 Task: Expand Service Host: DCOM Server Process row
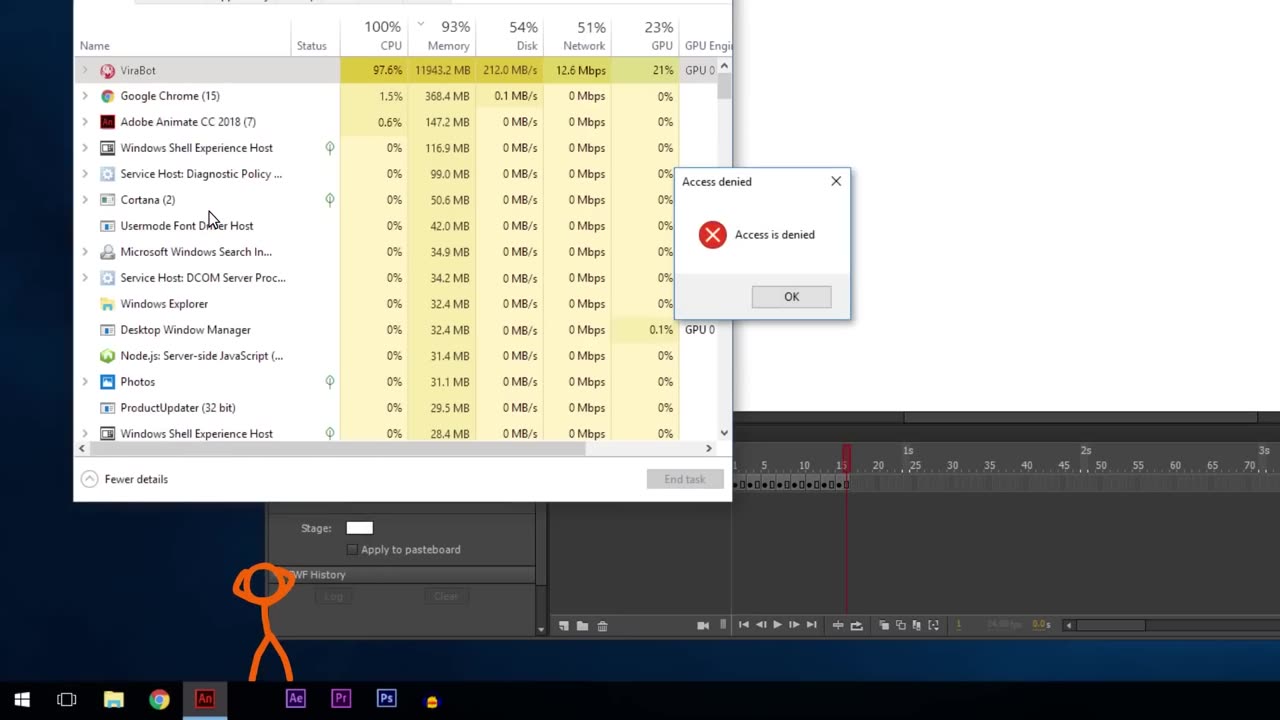[x=84, y=278]
